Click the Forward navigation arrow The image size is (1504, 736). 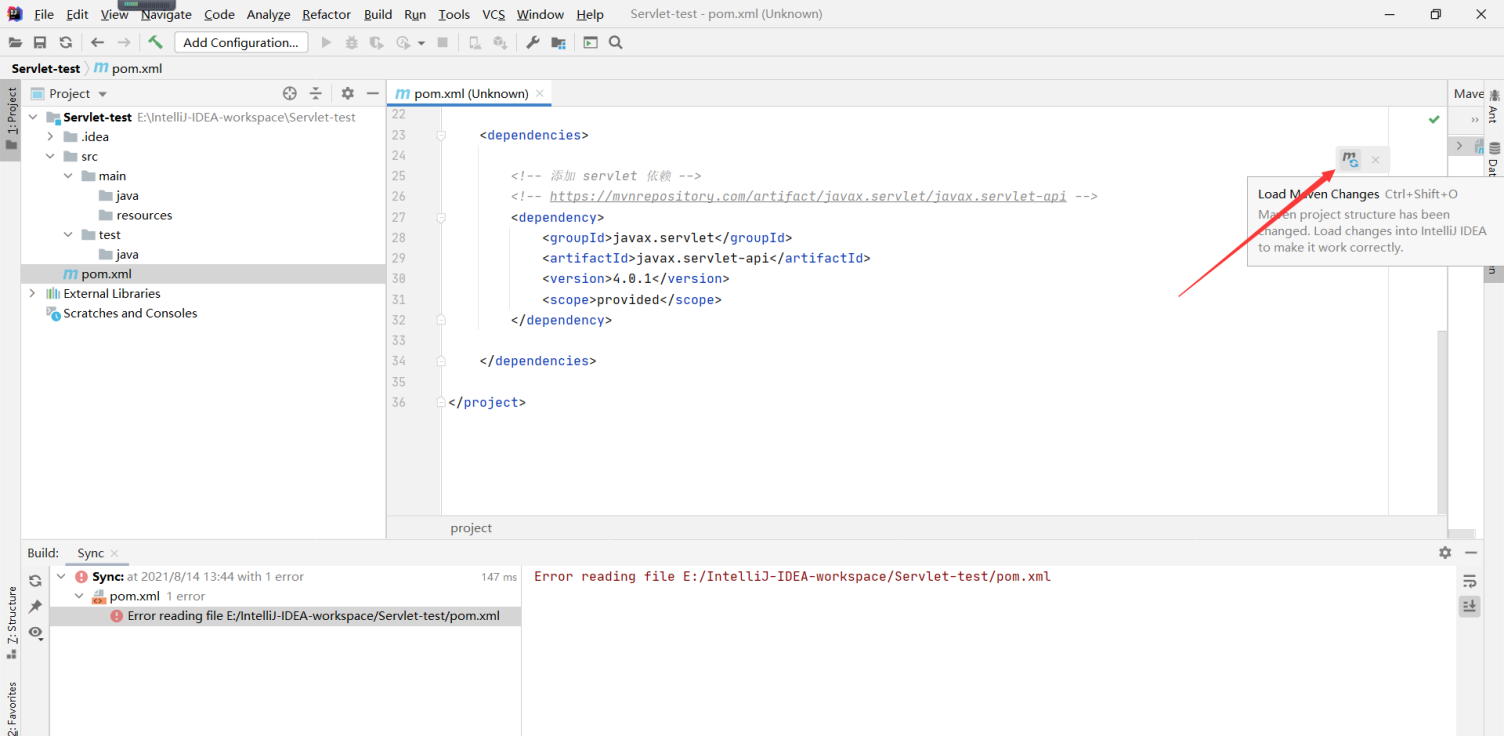[124, 42]
